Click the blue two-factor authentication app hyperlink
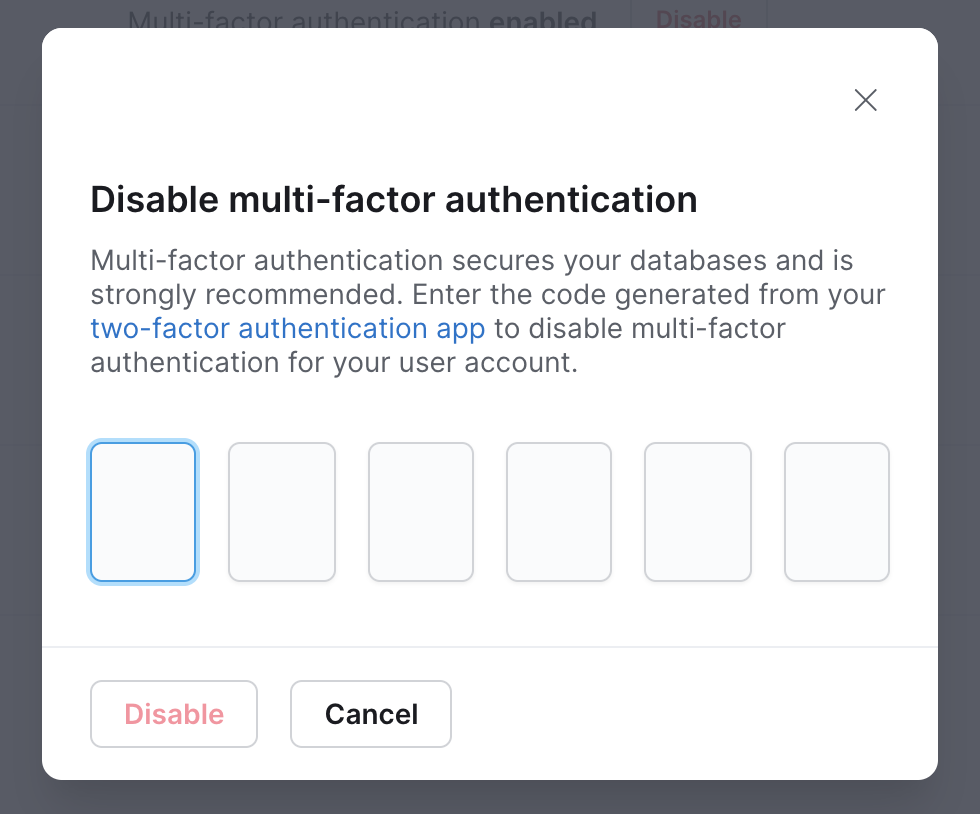The image size is (980, 814). click(287, 328)
